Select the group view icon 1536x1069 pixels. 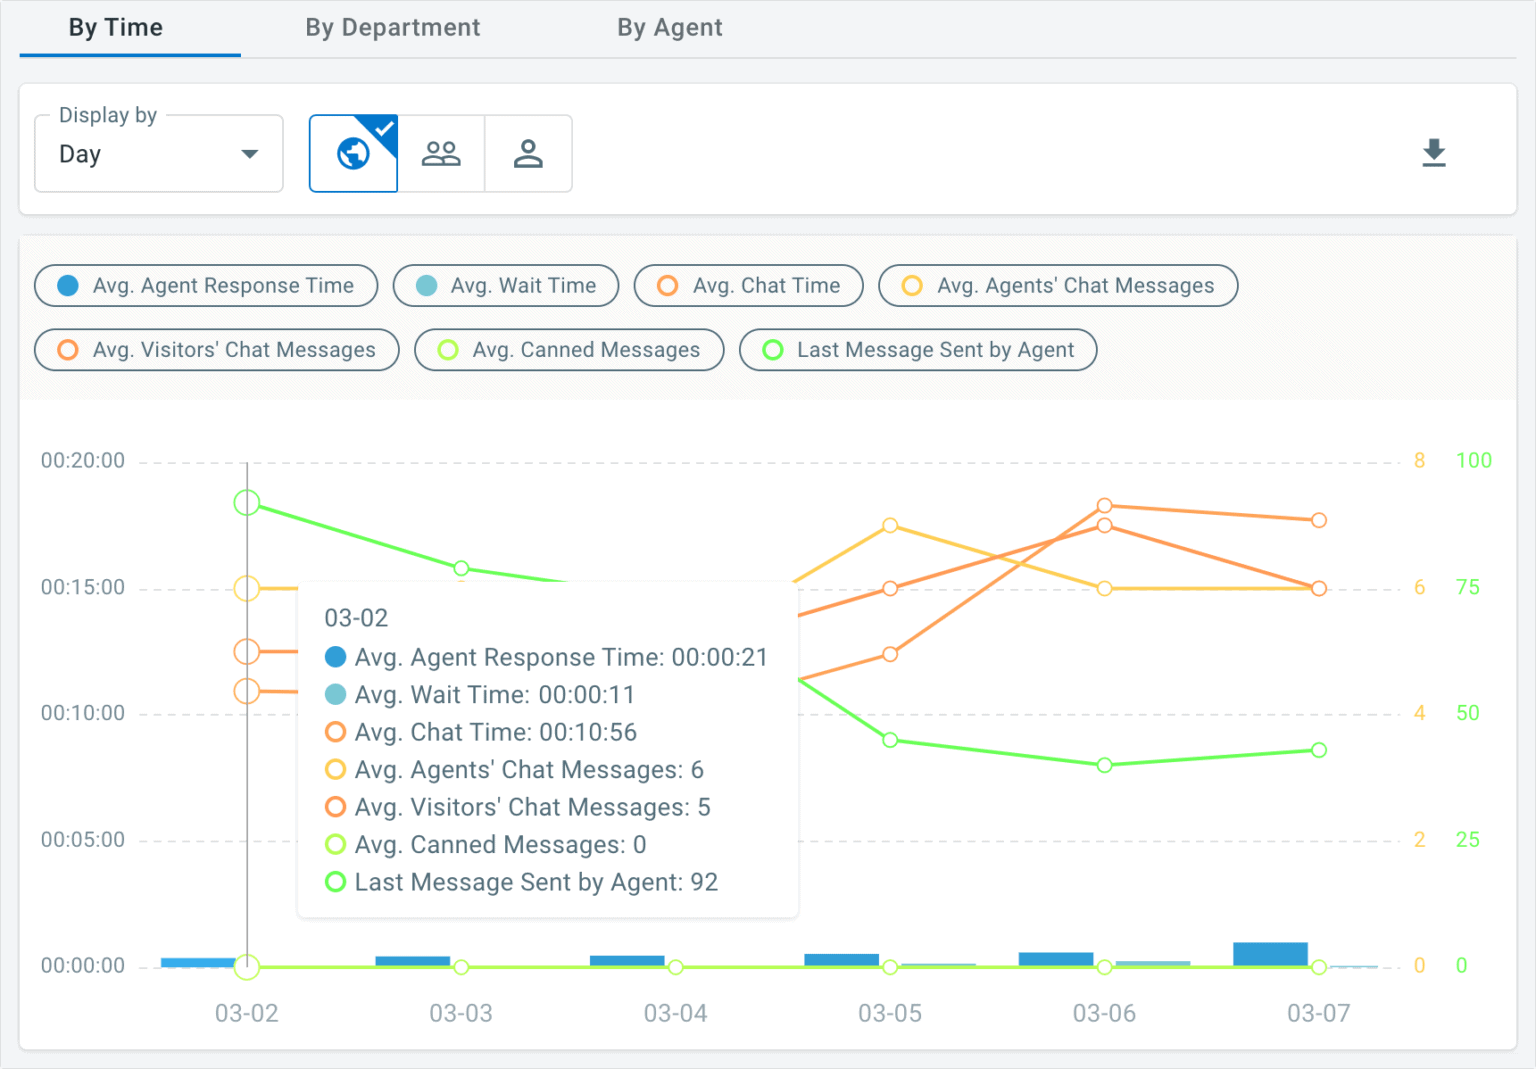[441, 154]
